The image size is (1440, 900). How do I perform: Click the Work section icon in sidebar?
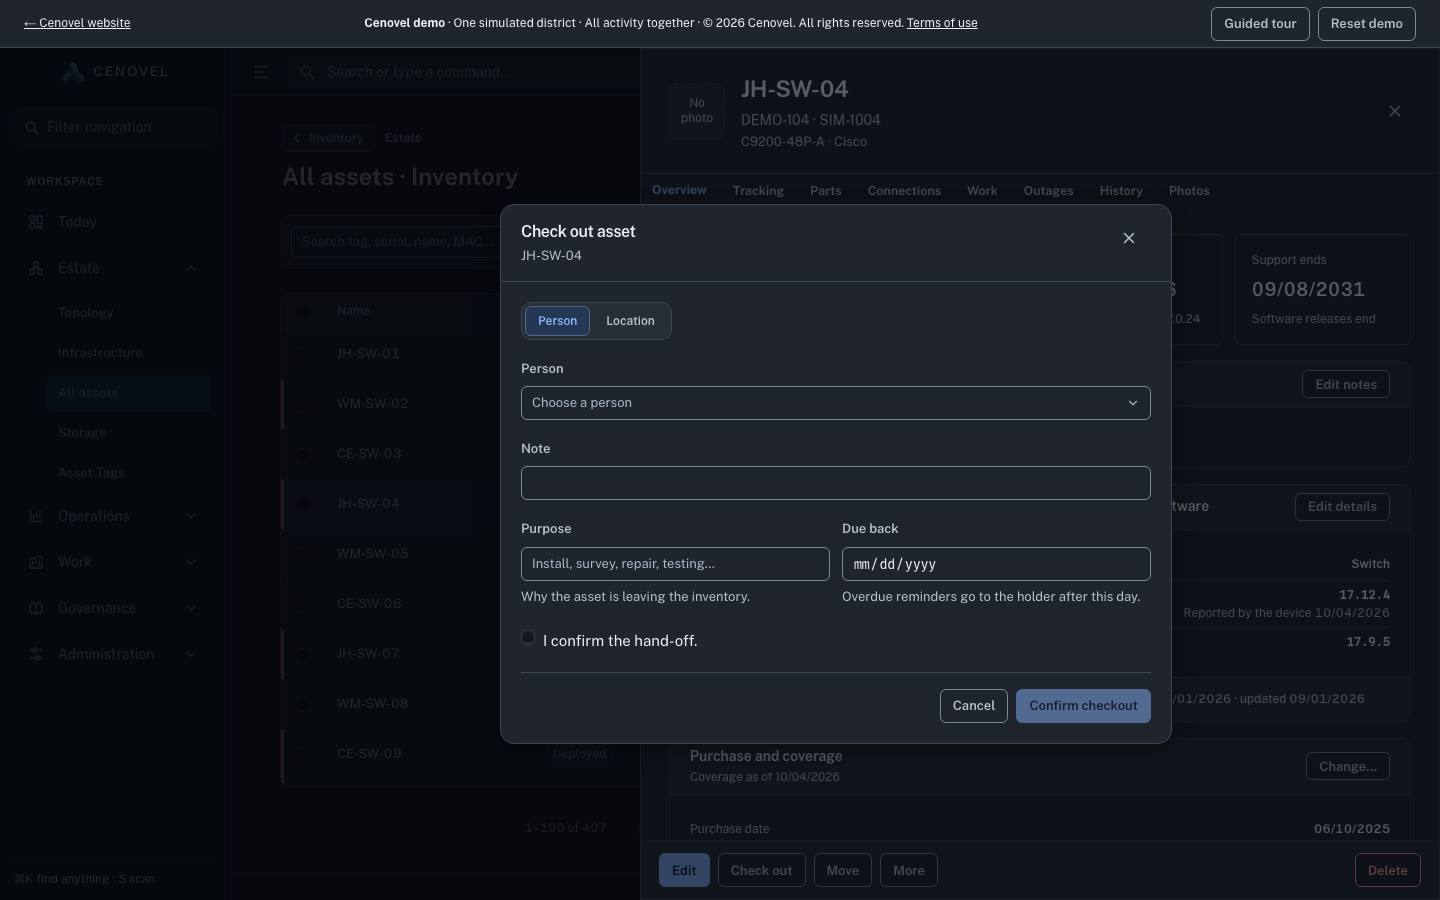[36, 562]
